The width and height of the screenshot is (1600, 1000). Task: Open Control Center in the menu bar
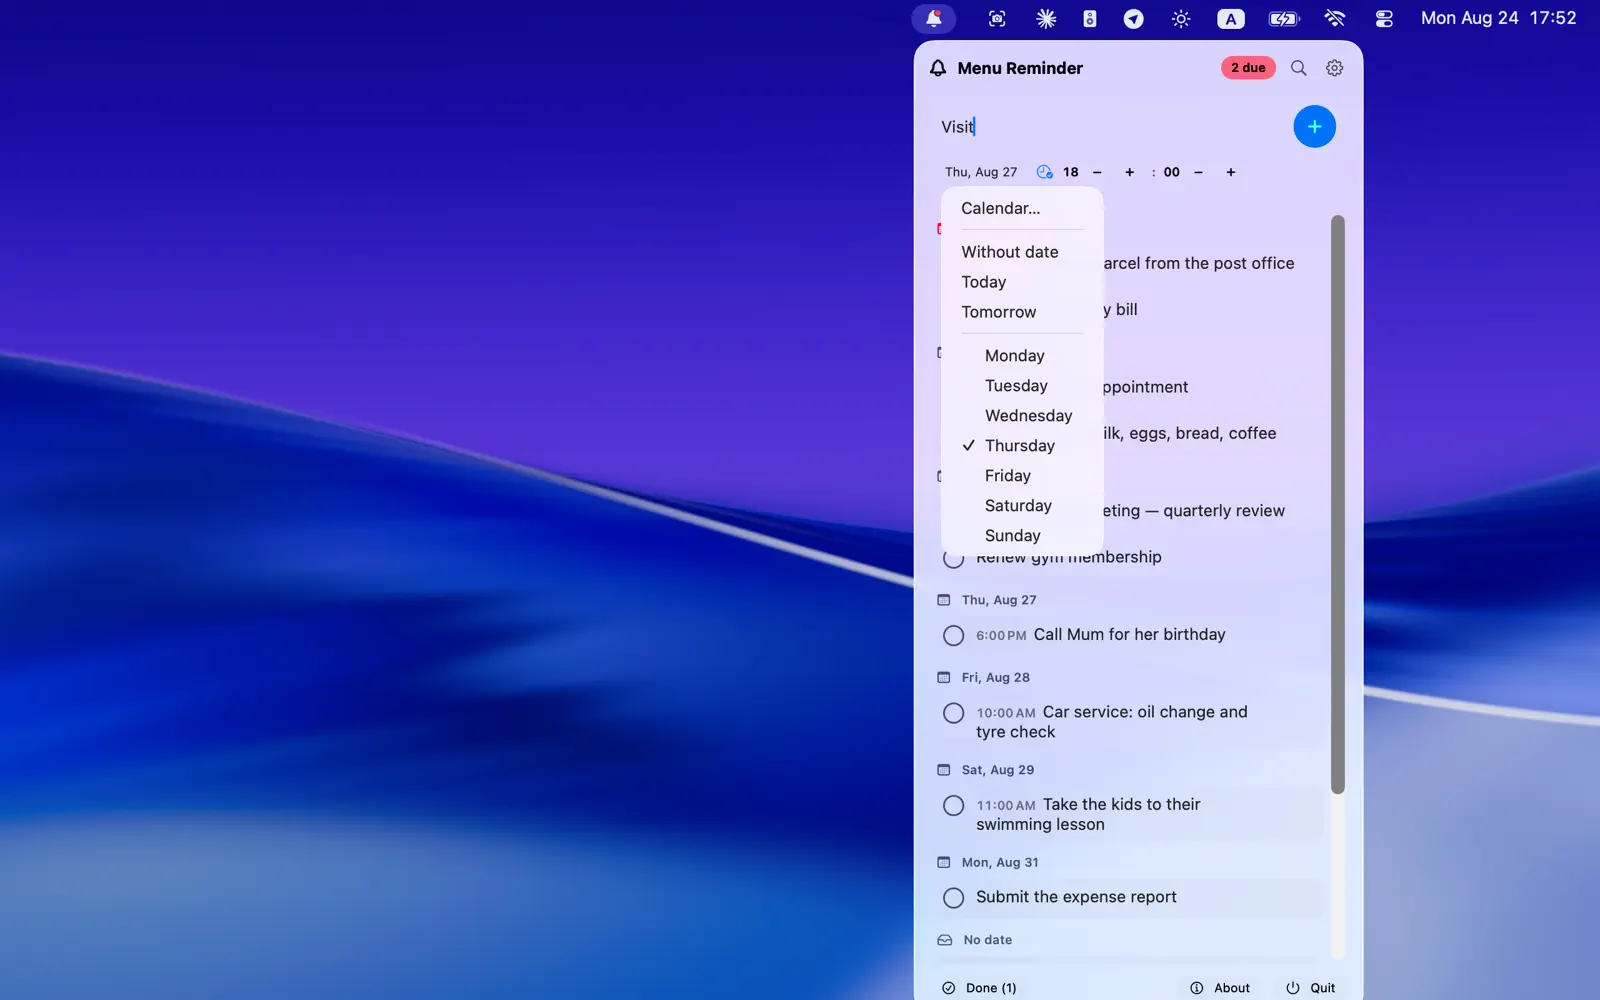[x=1384, y=18]
